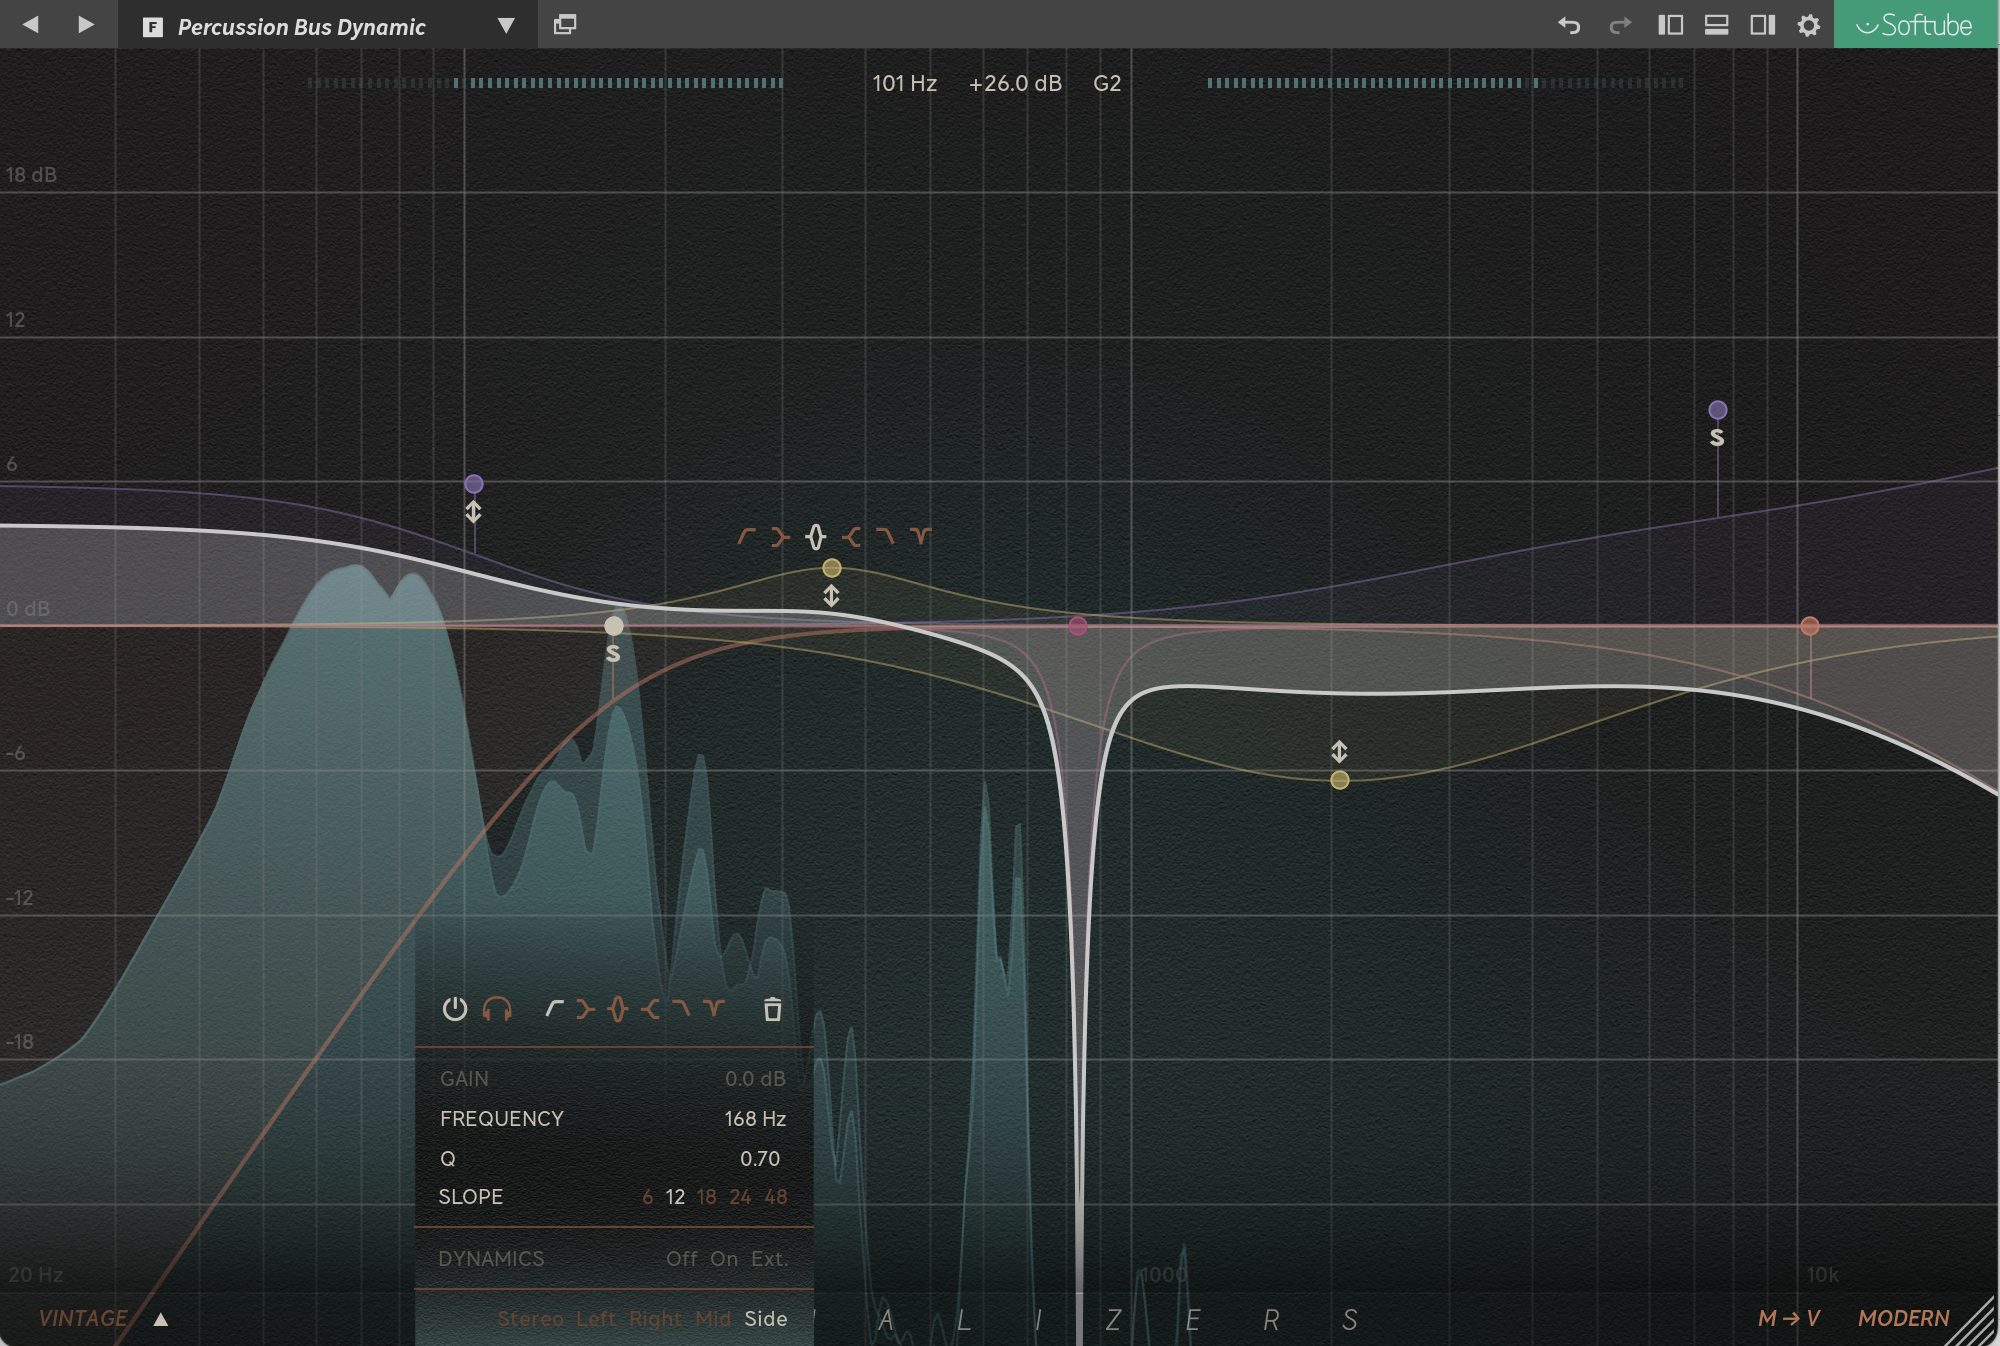
Task: Open the floating window icon
Action: click(565, 25)
